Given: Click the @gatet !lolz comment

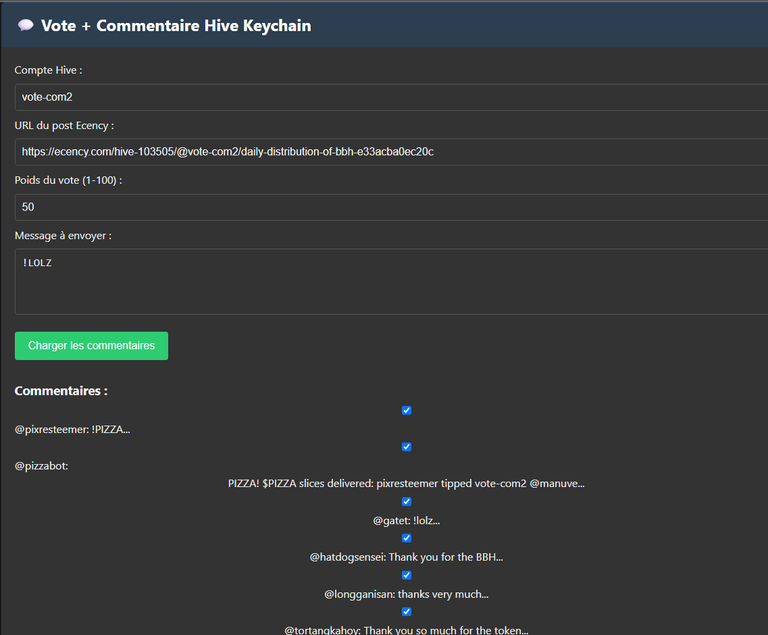Looking at the screenshot, I should (x=407, y=521).
